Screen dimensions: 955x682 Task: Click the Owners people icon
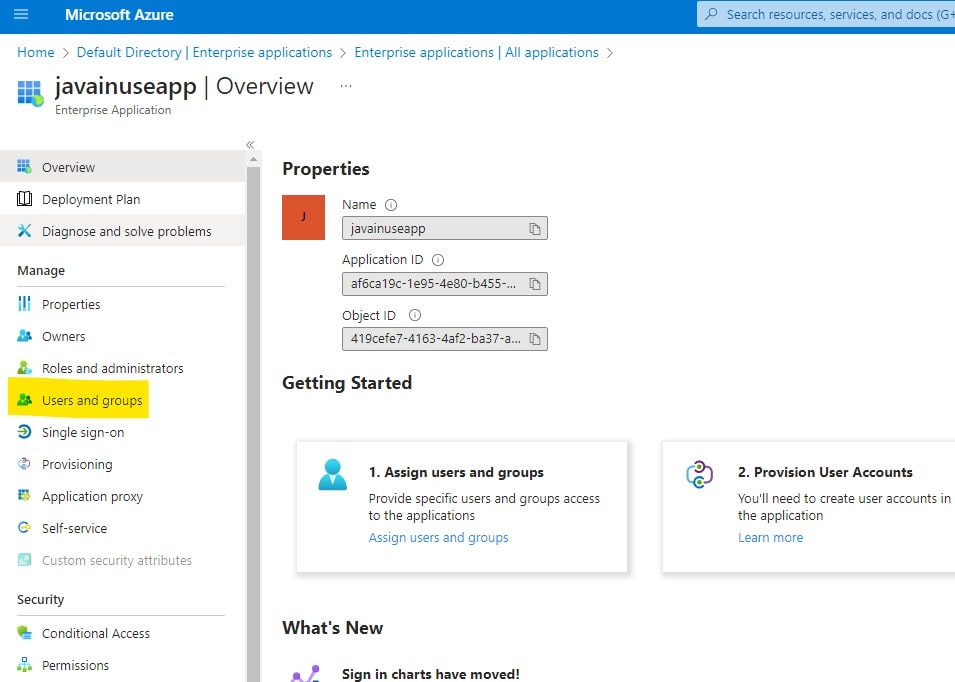[x=24, y=336]
